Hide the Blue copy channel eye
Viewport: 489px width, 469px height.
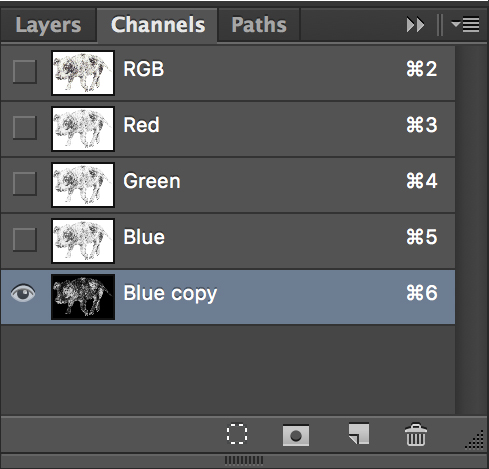coord(23,293)
